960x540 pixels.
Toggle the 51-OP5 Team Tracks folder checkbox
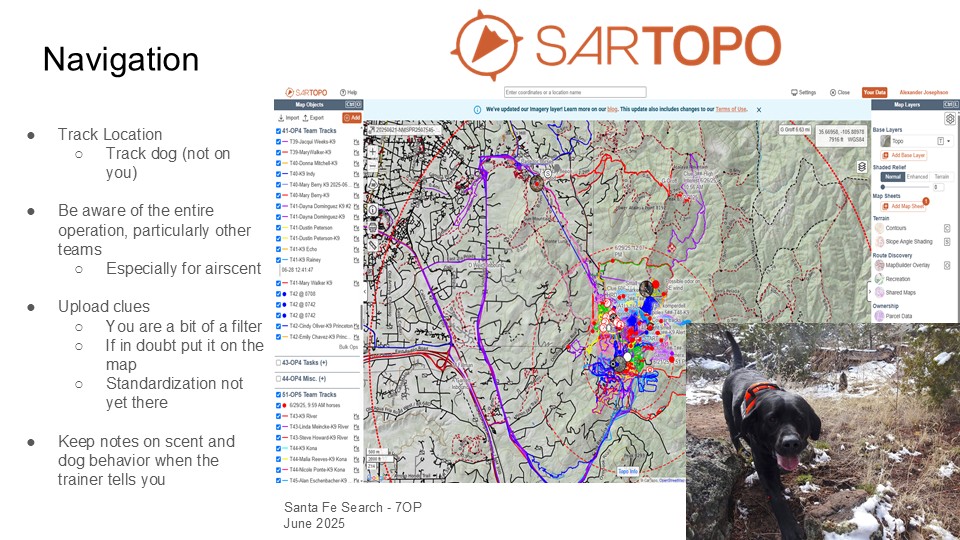coord(279,394)
